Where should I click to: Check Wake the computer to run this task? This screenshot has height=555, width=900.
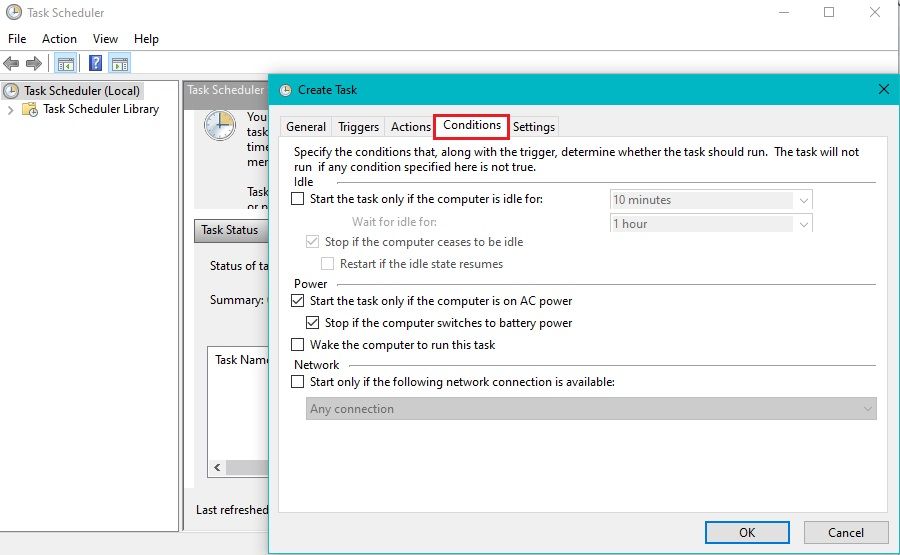coord(297,345)
